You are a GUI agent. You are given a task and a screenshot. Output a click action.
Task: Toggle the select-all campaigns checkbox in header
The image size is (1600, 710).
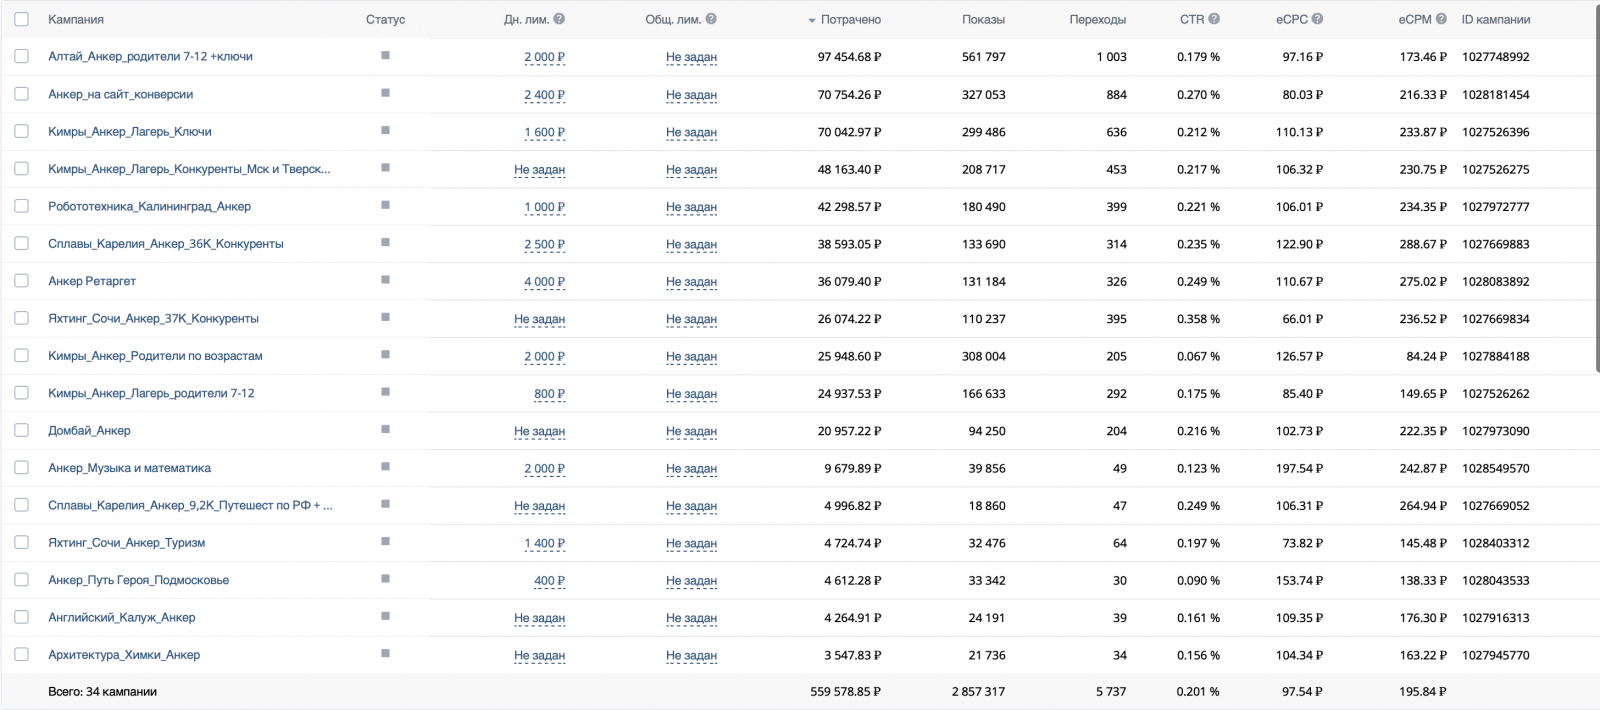[x=21, y=19]
